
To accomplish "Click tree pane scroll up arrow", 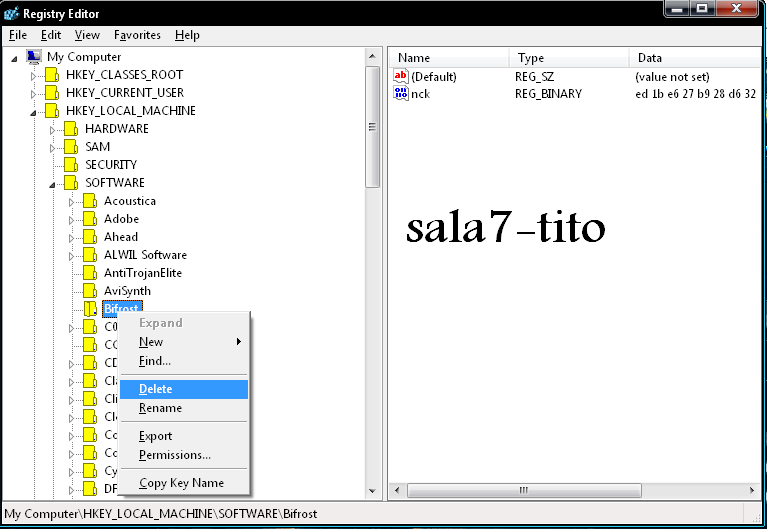I will (x=372, y=56).
